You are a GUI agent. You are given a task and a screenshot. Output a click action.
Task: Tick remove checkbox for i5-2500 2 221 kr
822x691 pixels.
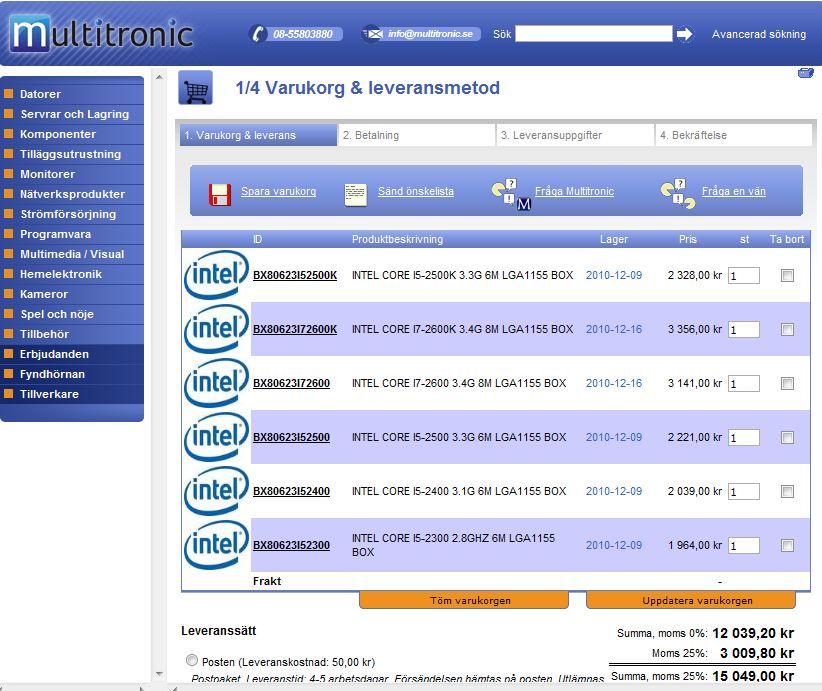pyautogui.click(x=787, y=437)
